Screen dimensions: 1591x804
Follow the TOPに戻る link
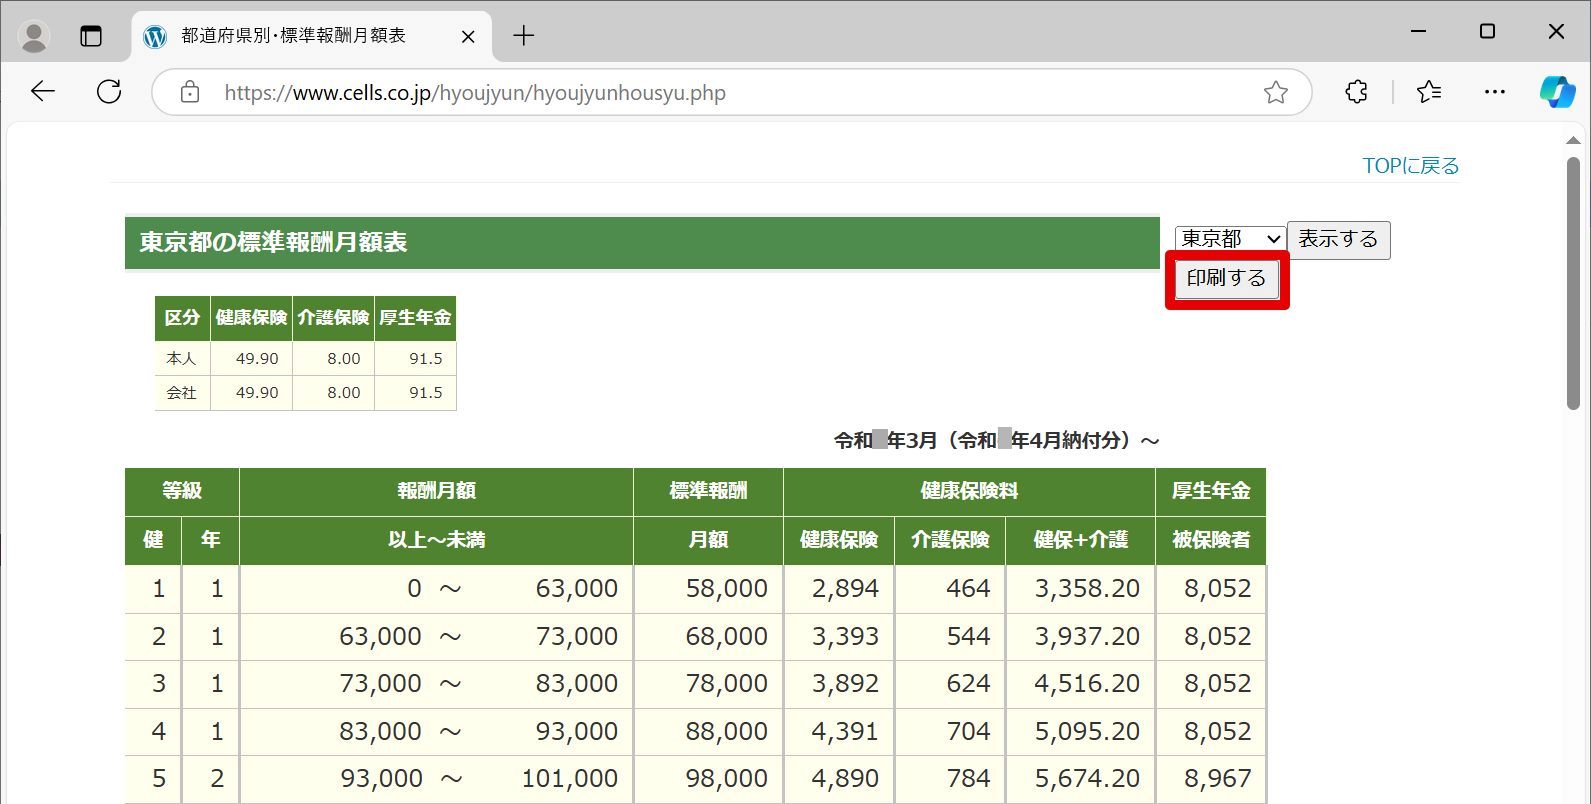(1411, 166)
